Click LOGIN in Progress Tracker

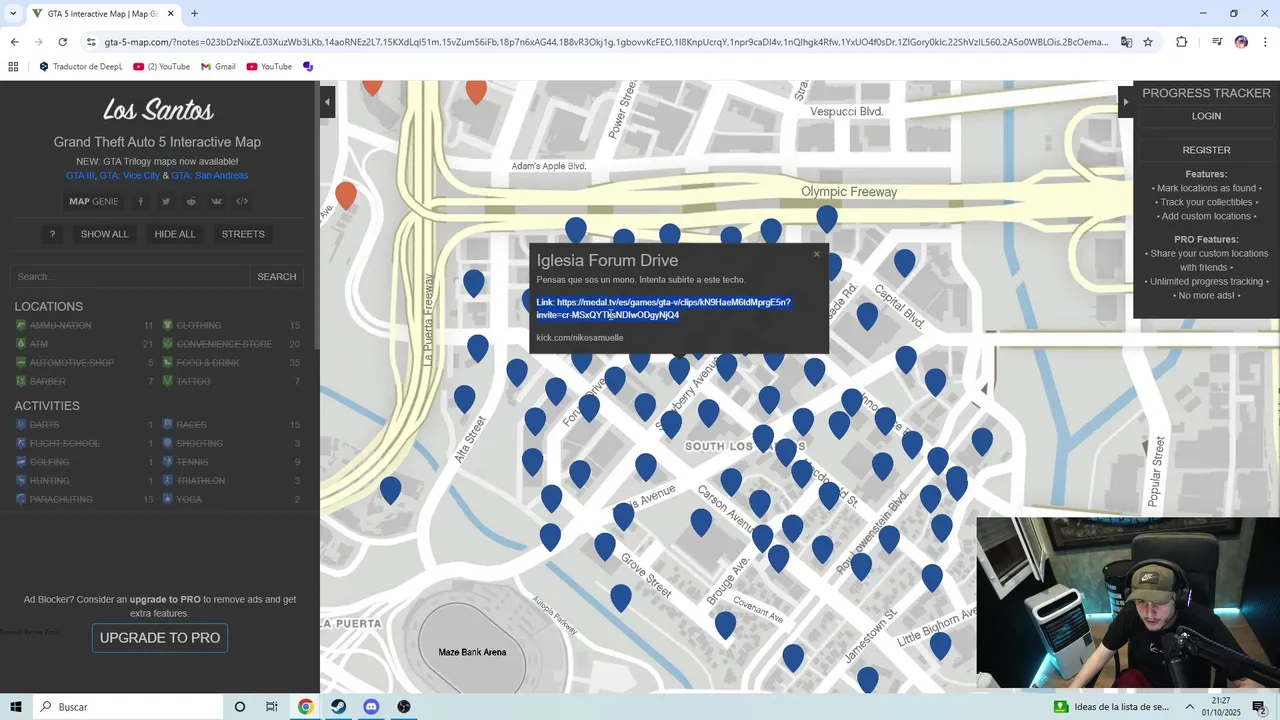pyautogui.click(x=1206, y=116)
